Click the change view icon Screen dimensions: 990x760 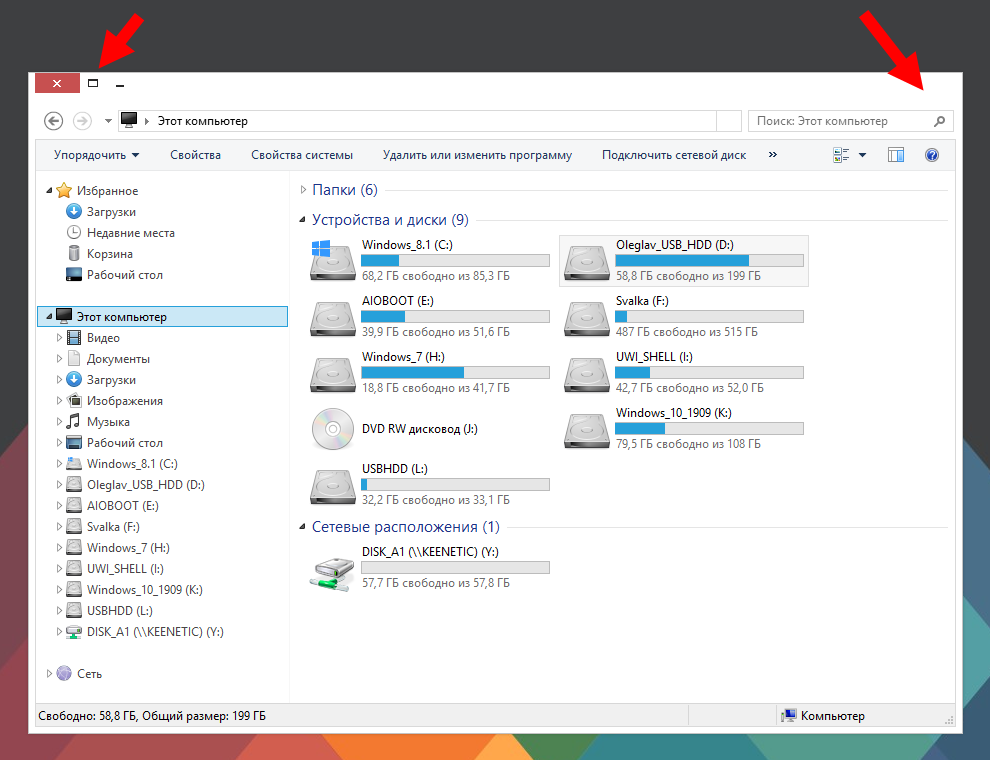pos(841,155)
